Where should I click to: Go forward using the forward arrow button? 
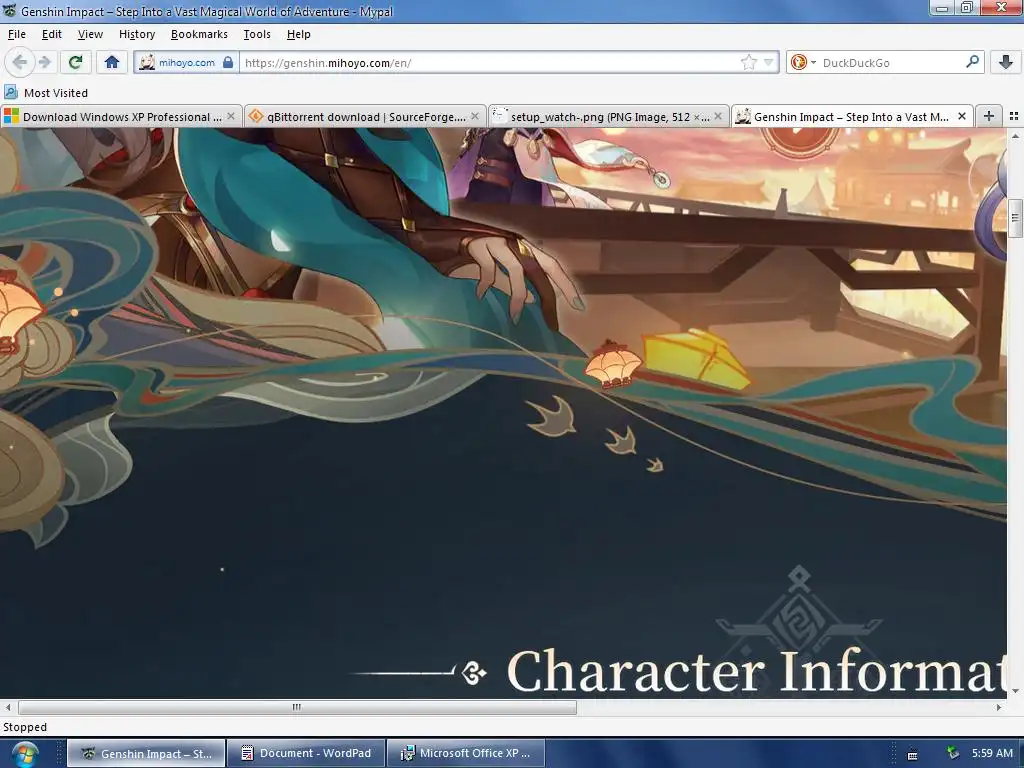coord(45,62)
